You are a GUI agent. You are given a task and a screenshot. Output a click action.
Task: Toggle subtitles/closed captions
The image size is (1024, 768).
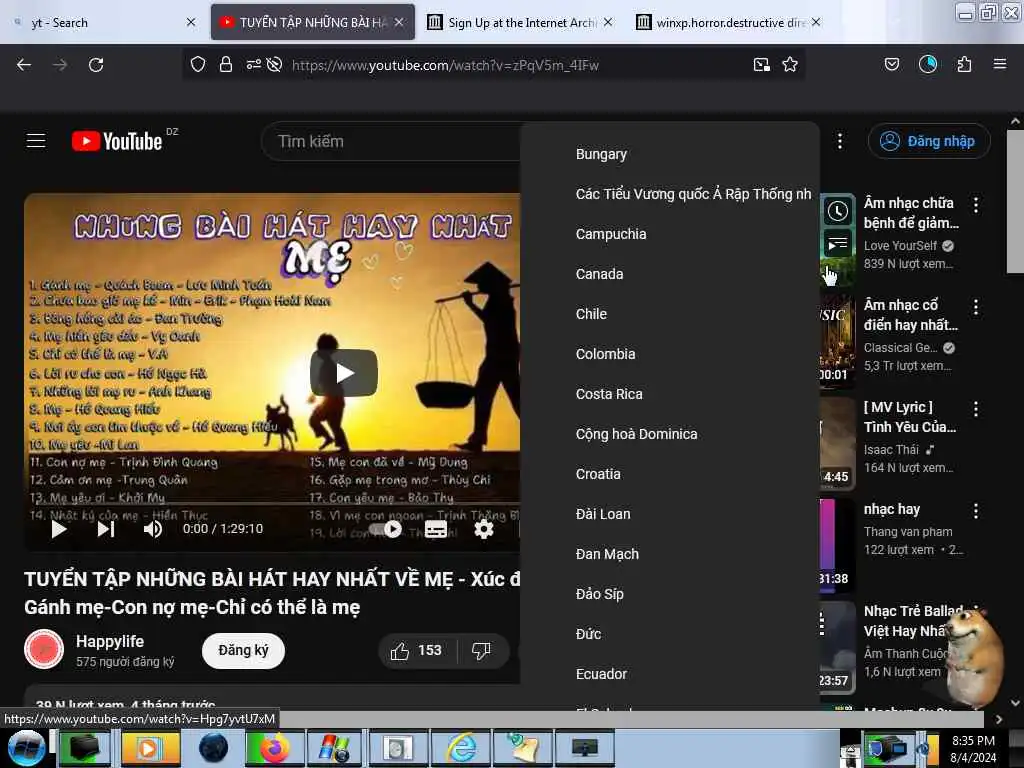pos(436,529)
